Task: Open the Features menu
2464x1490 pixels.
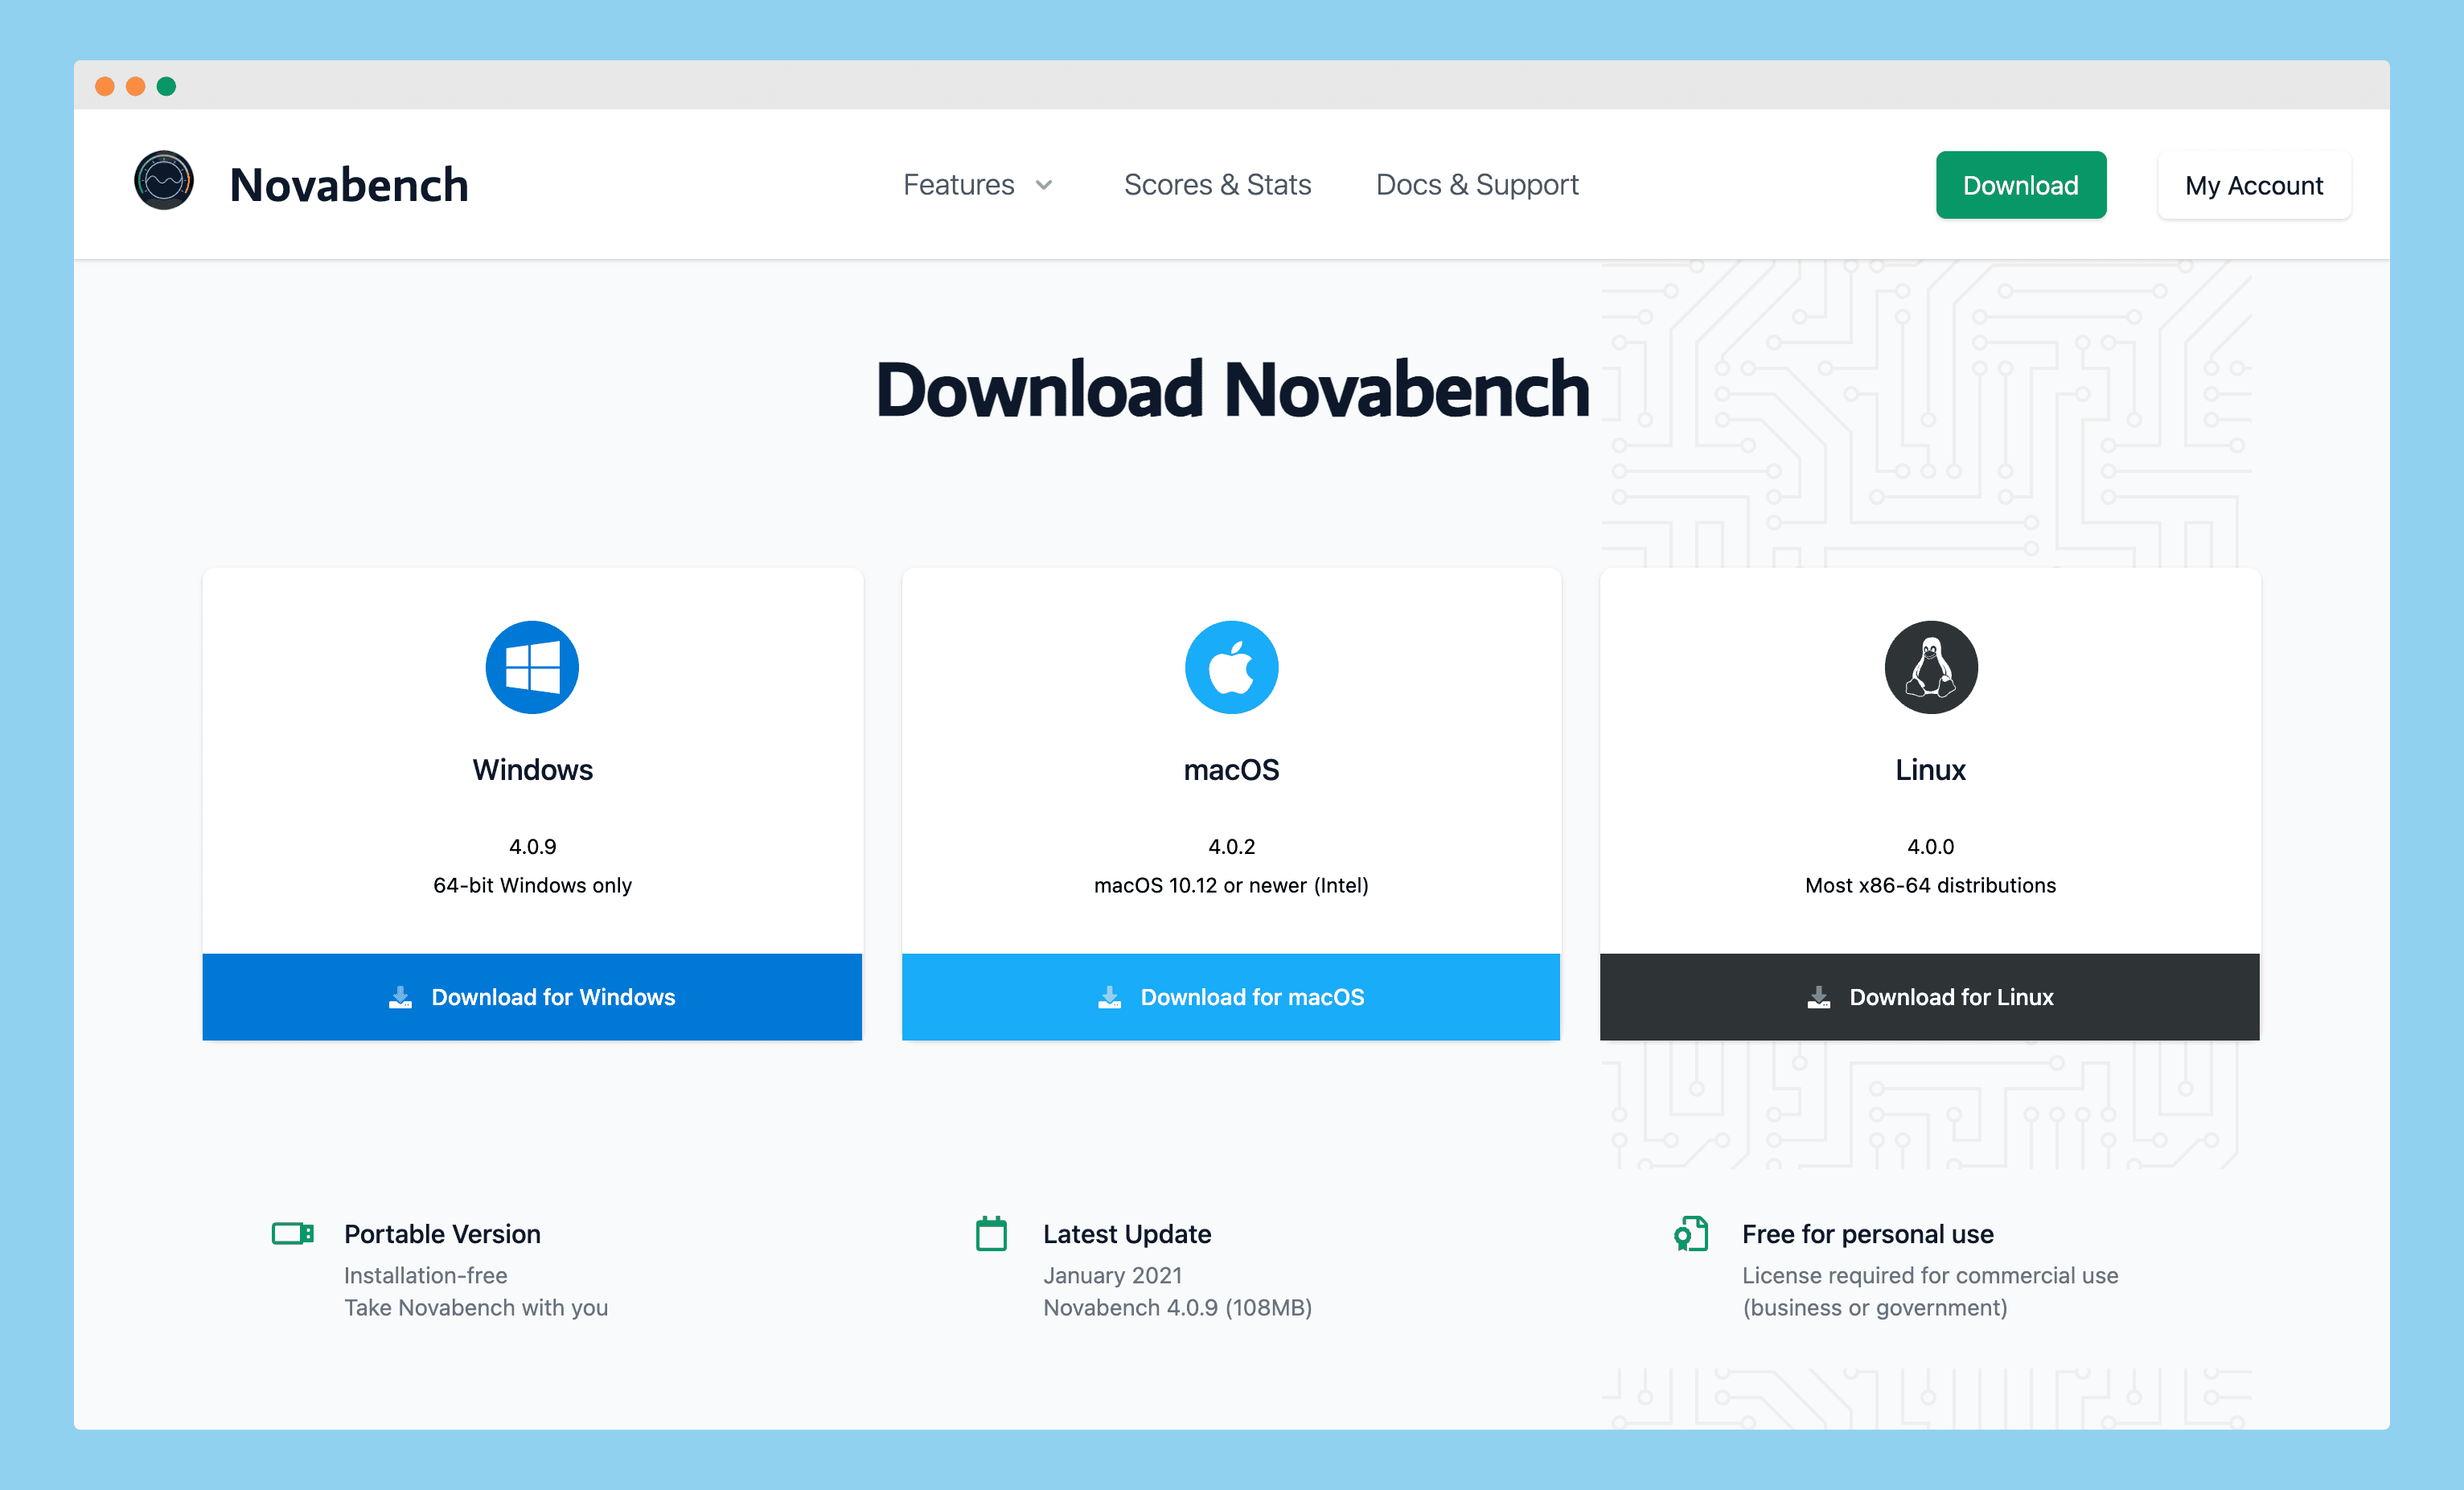Action: coord(958,185)
